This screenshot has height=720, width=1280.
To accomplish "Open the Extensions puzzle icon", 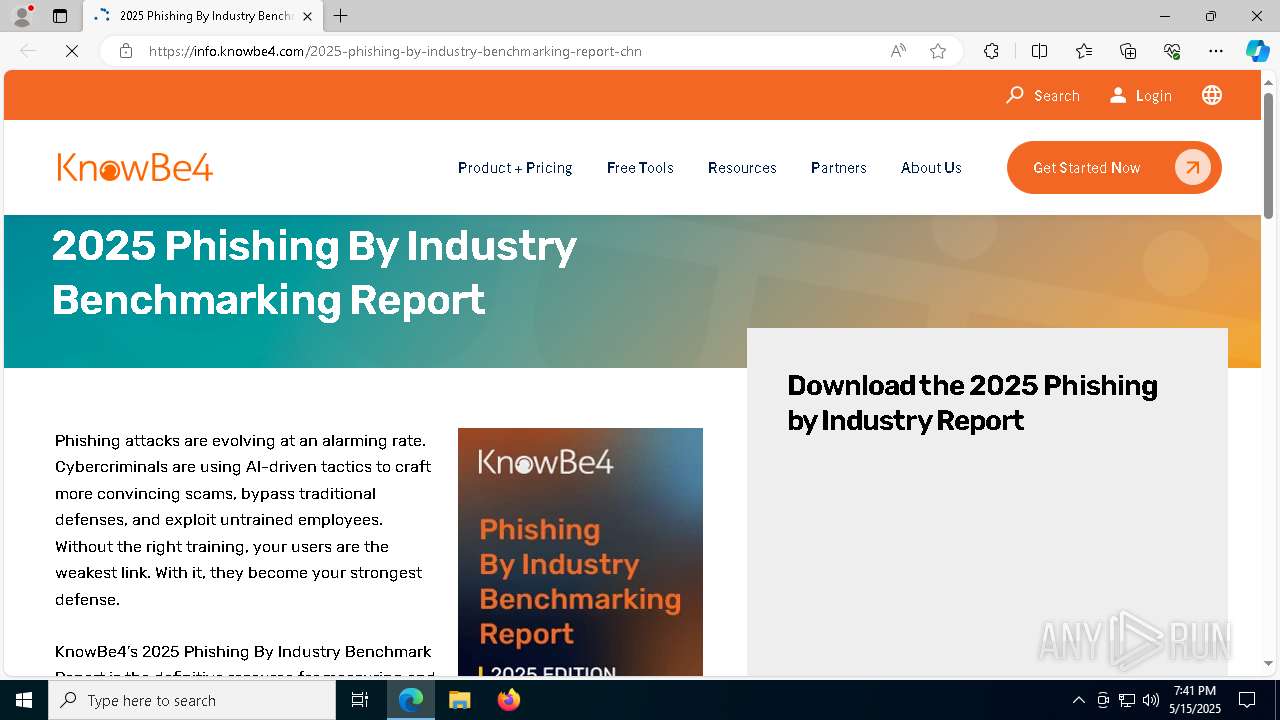I will tap(991, 51).
